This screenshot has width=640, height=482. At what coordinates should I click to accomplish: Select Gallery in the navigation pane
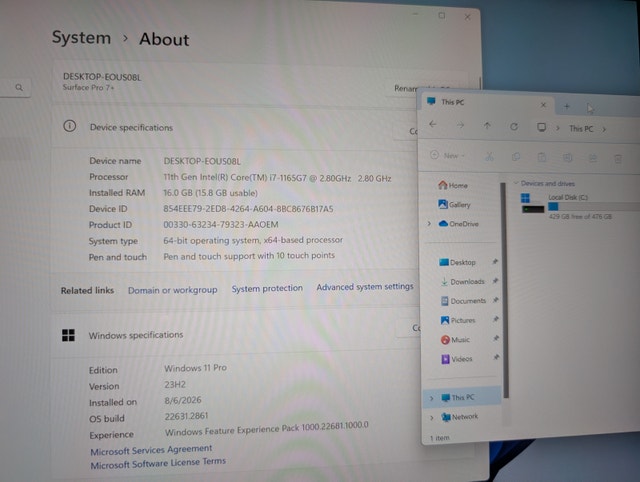click(454, 204)
